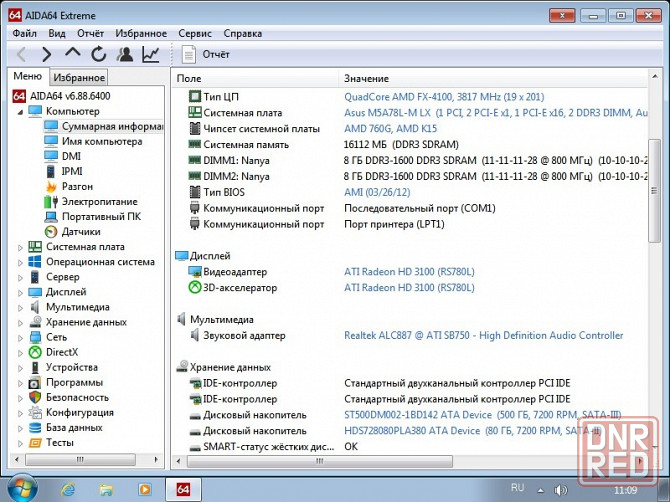
Task: Go up one level with the up arrow
Action: click(x=73, y=53)
